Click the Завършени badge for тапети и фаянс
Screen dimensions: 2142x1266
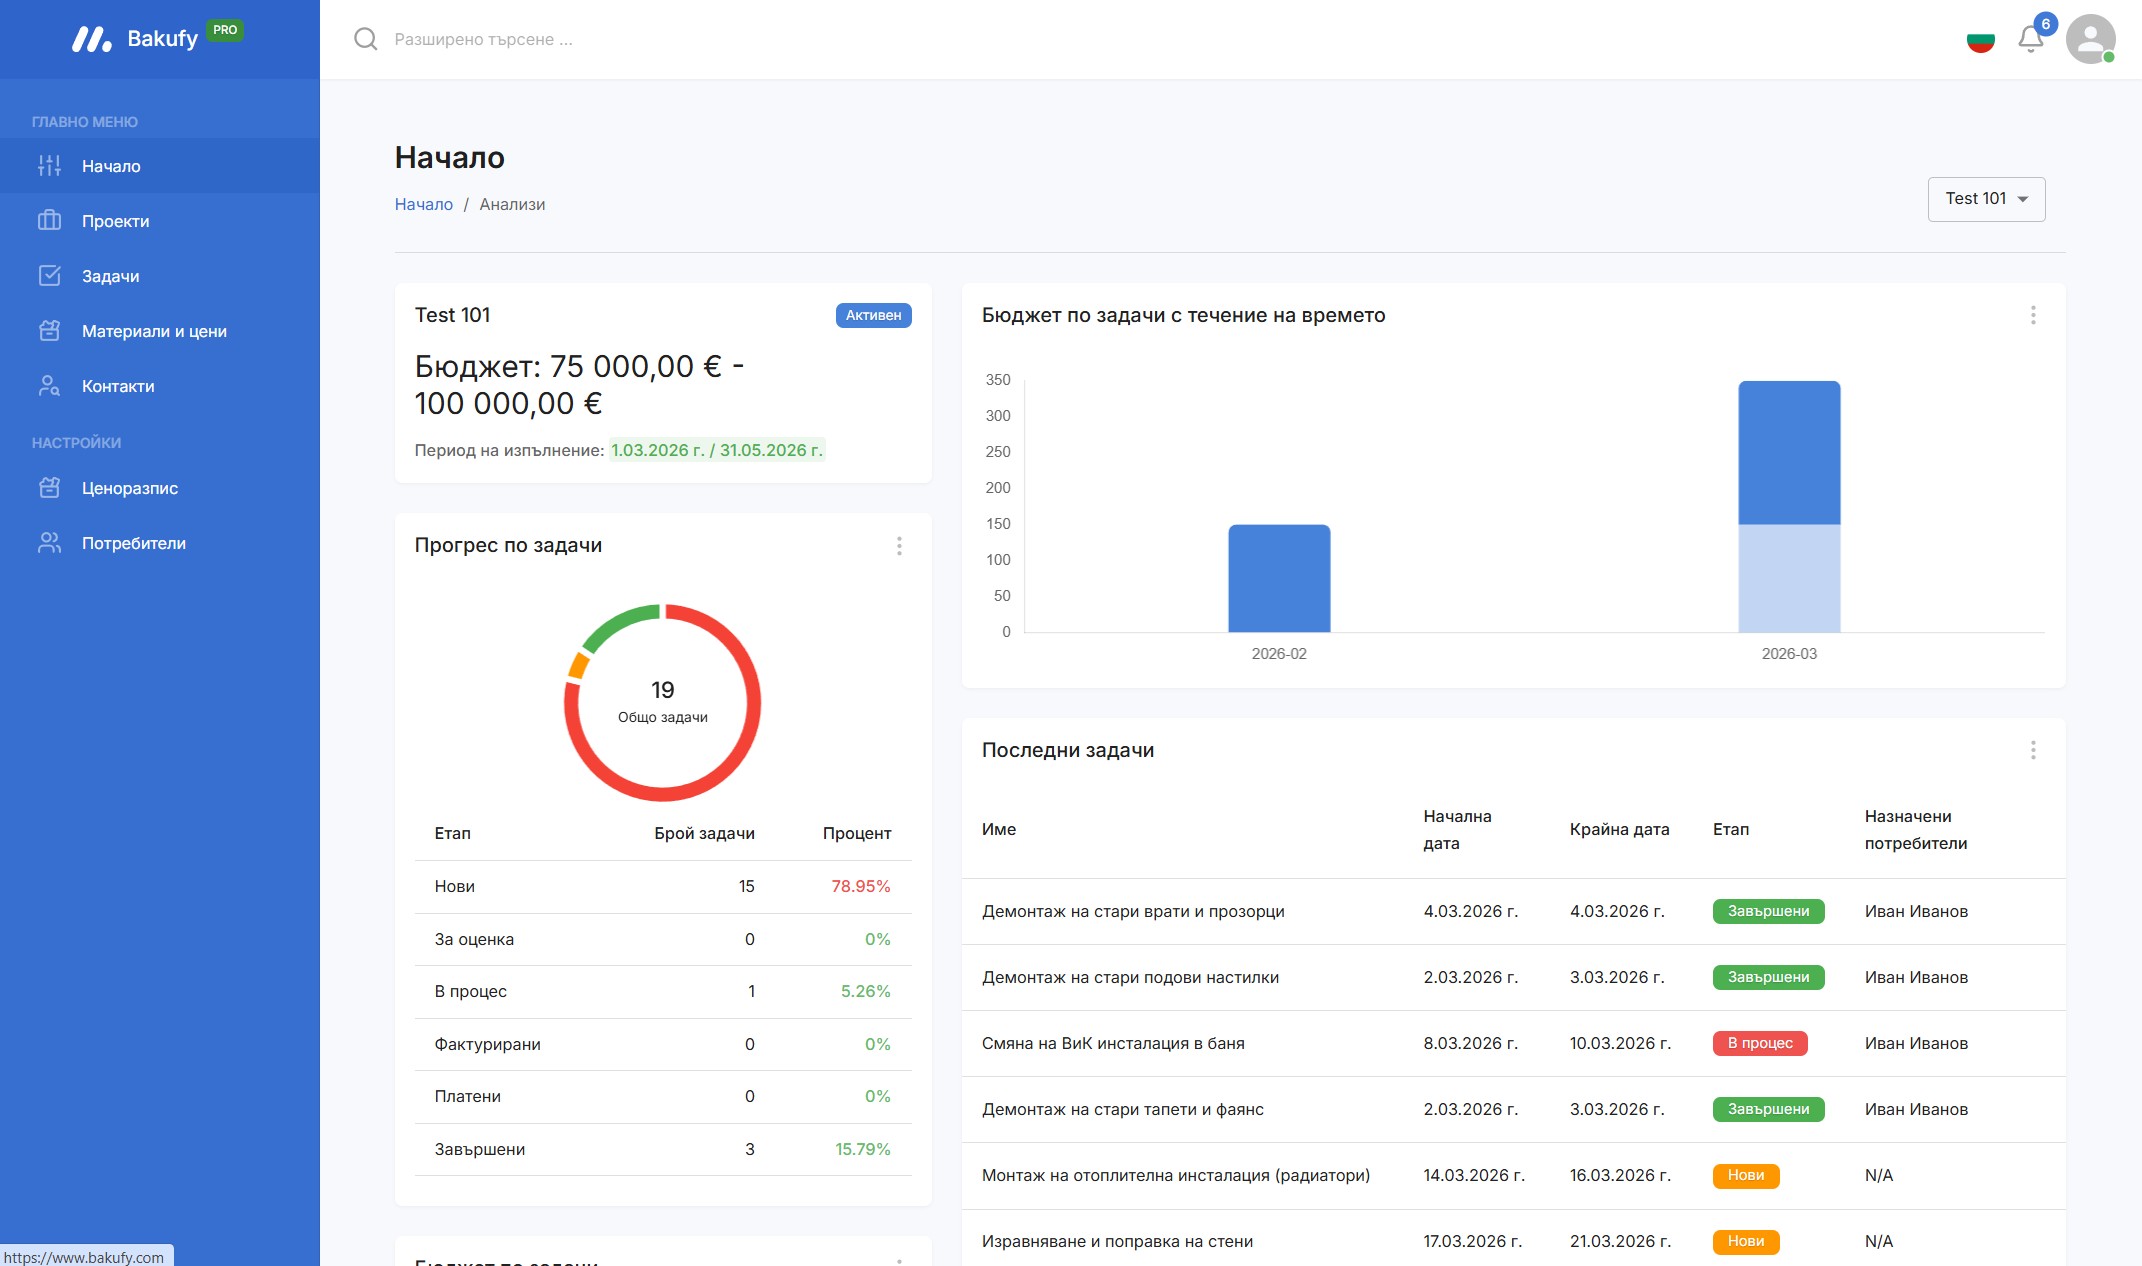1768,1109
